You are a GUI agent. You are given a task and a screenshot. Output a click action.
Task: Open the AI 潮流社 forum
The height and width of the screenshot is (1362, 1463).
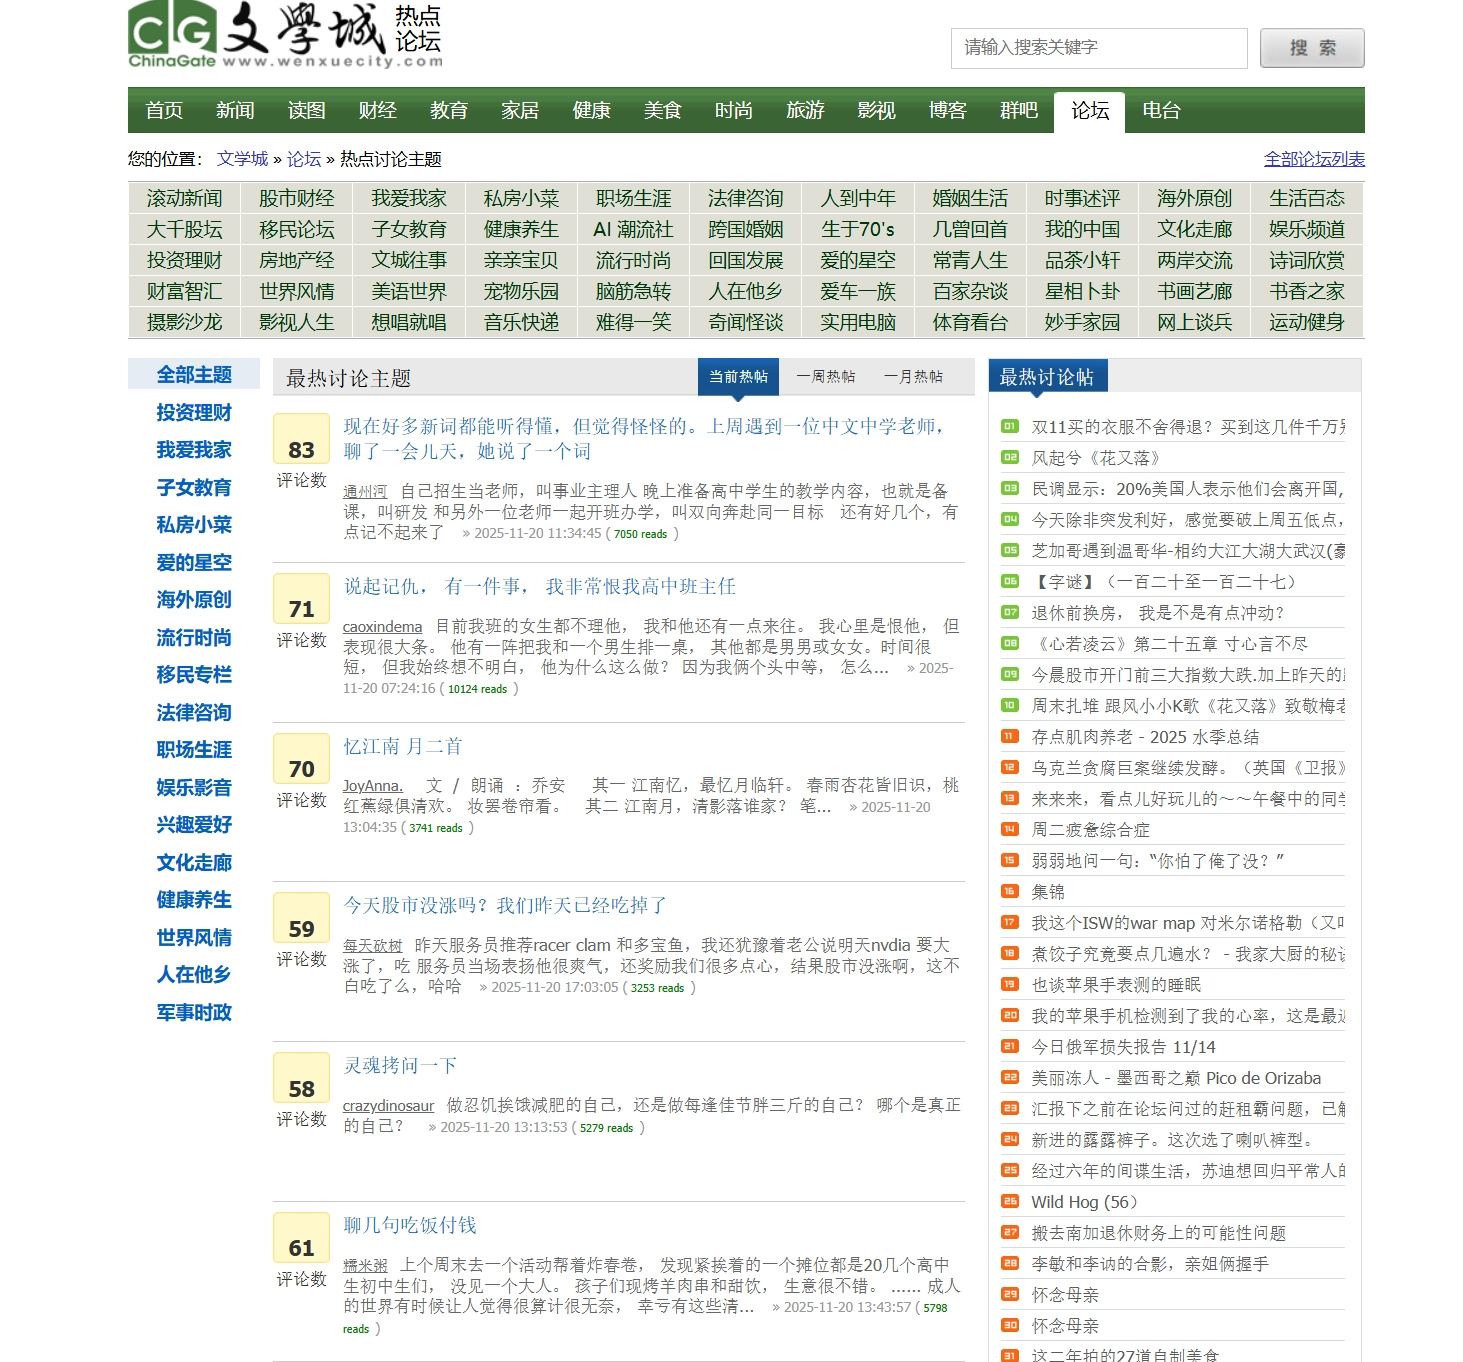634,228
